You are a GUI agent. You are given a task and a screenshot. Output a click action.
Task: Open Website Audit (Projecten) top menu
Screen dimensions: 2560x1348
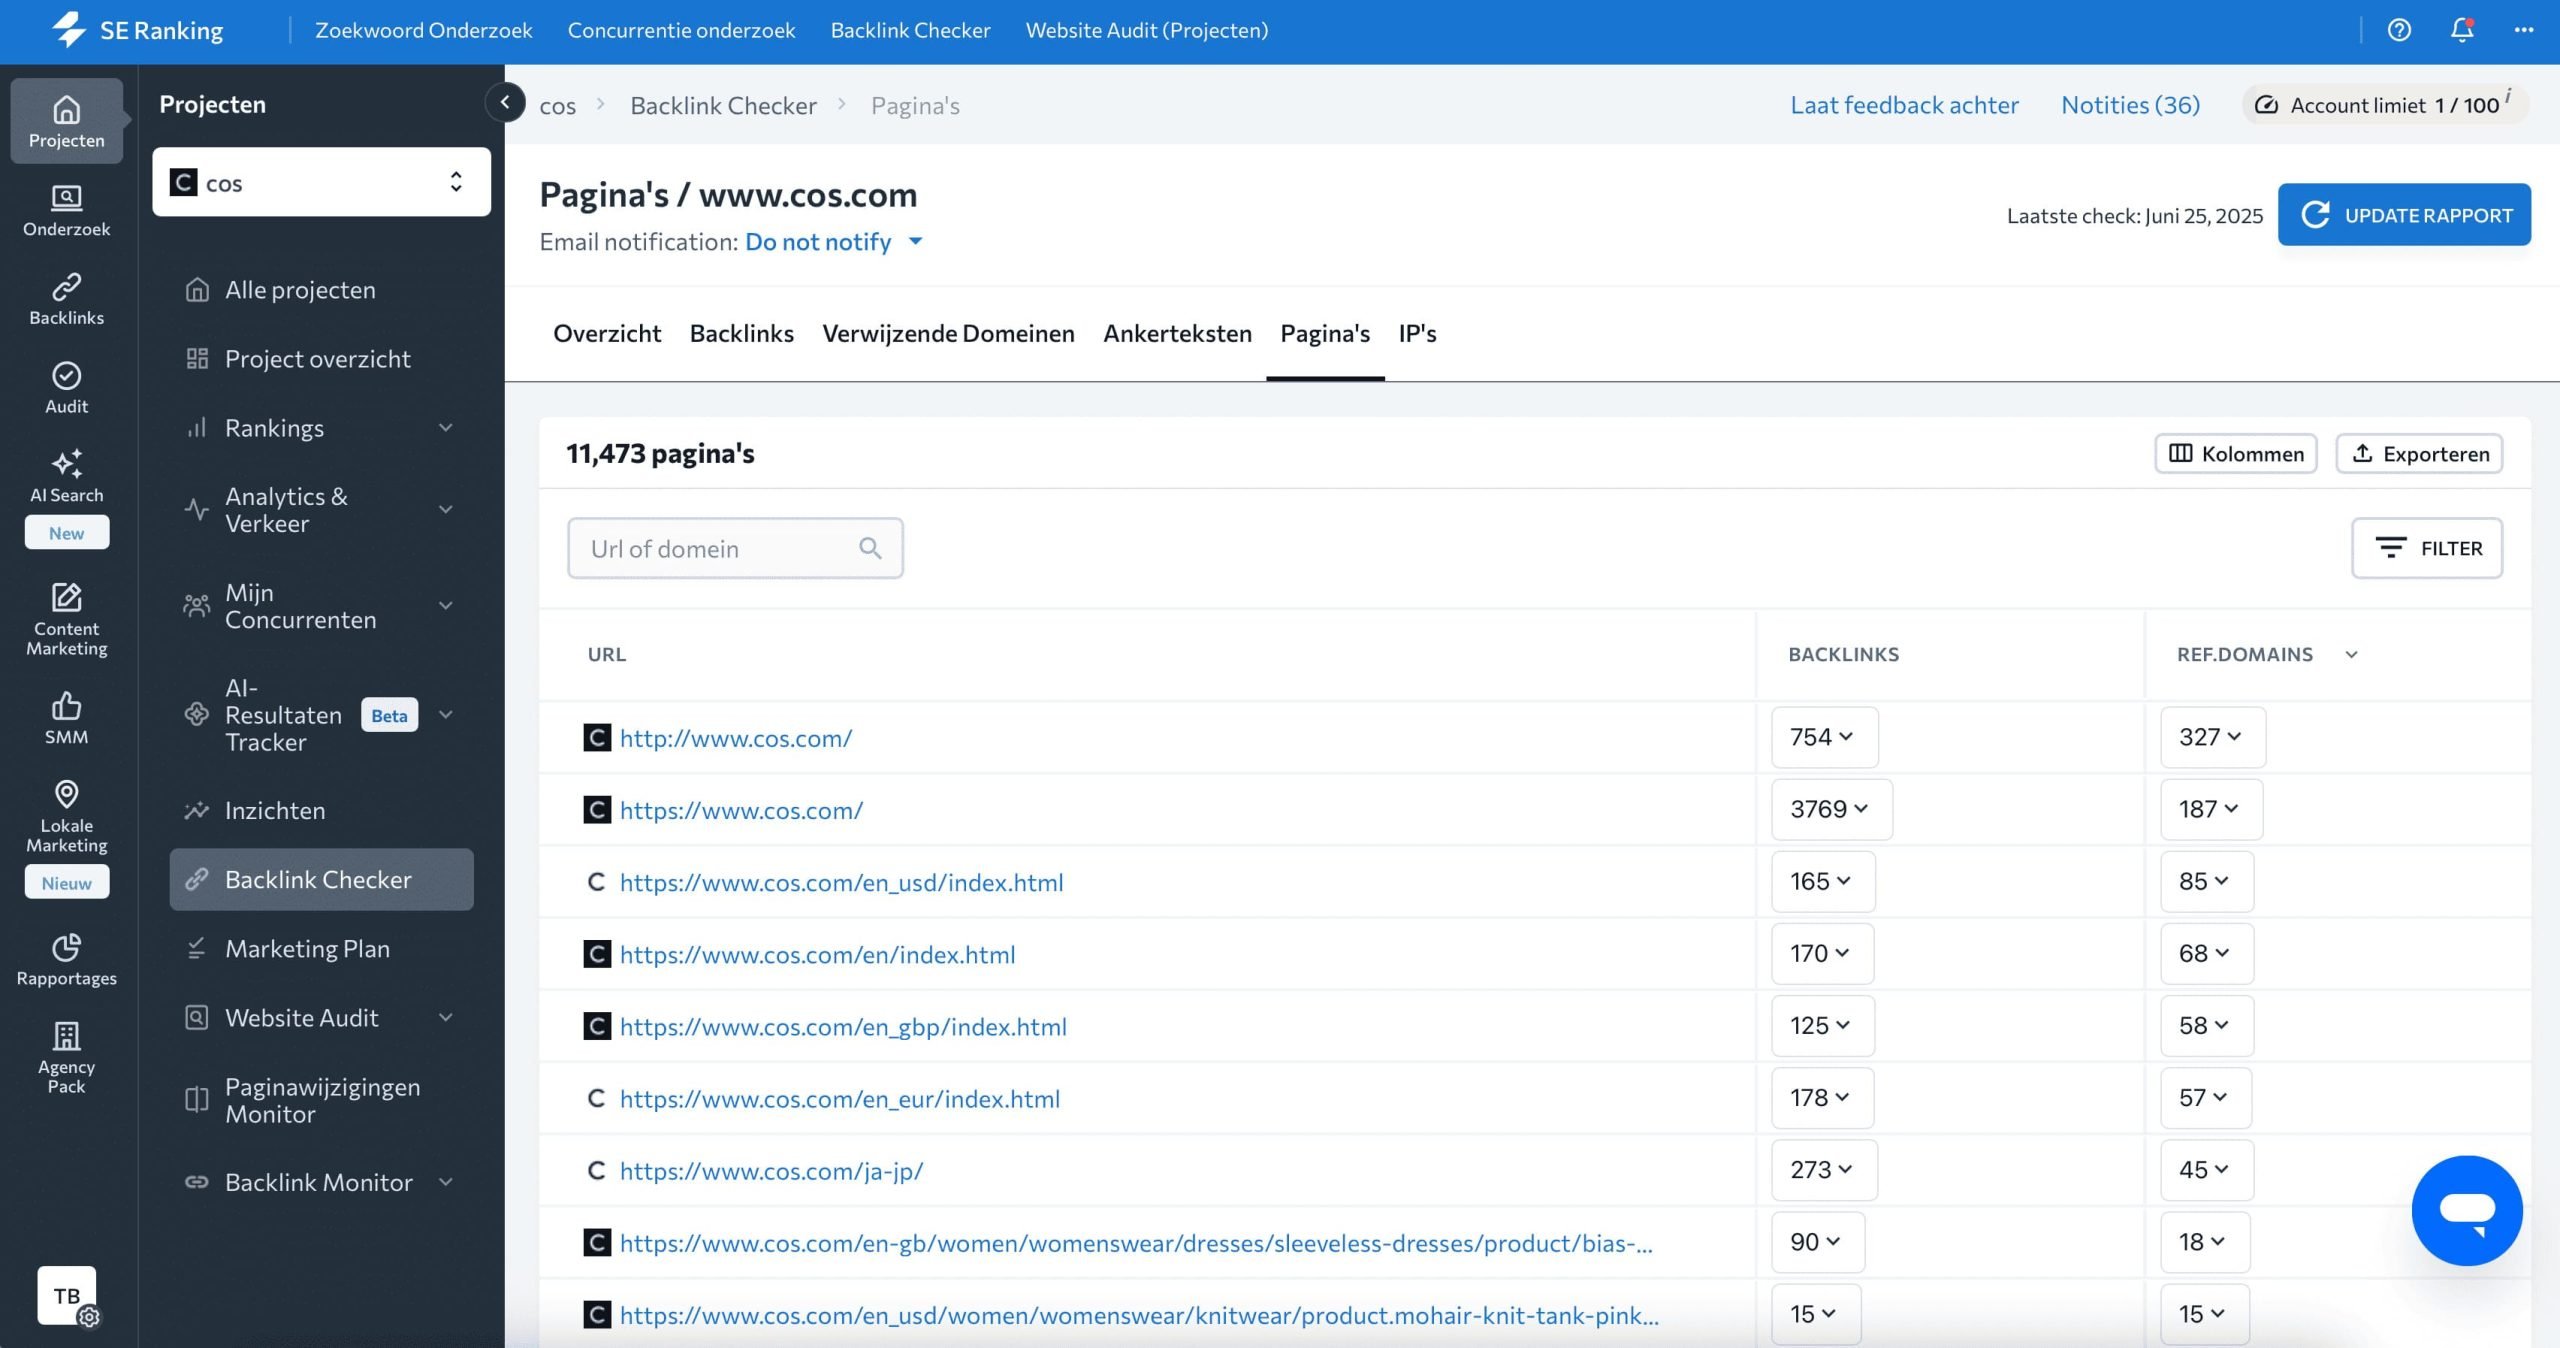click(1147, 30)
